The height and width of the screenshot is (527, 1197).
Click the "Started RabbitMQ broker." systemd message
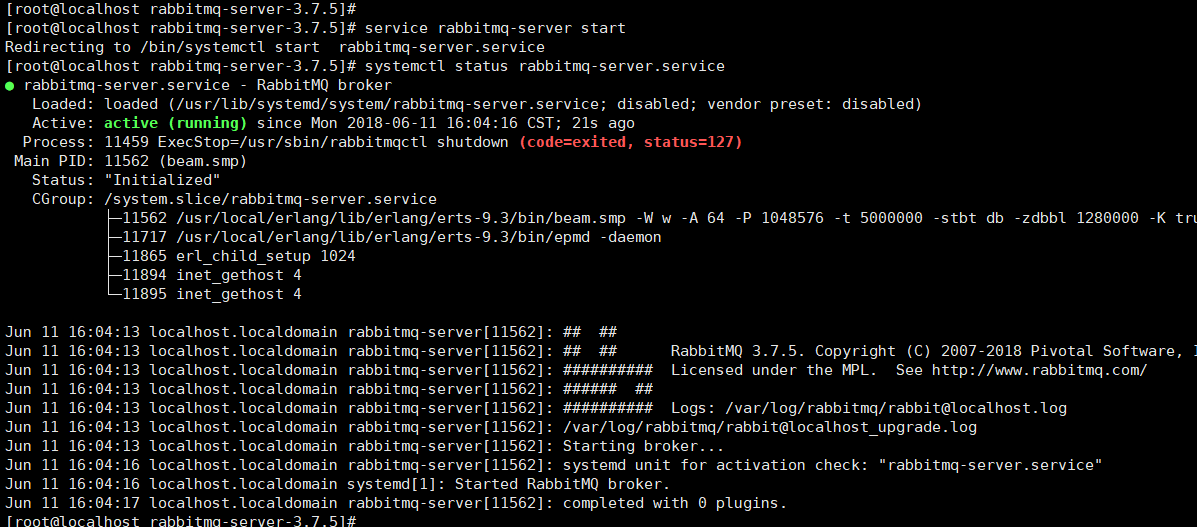(x=562, y=484)
